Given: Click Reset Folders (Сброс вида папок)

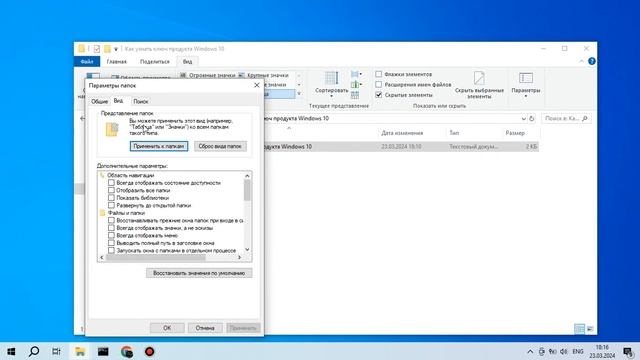Looking at the screenshot, I should (x=220, y=146).
